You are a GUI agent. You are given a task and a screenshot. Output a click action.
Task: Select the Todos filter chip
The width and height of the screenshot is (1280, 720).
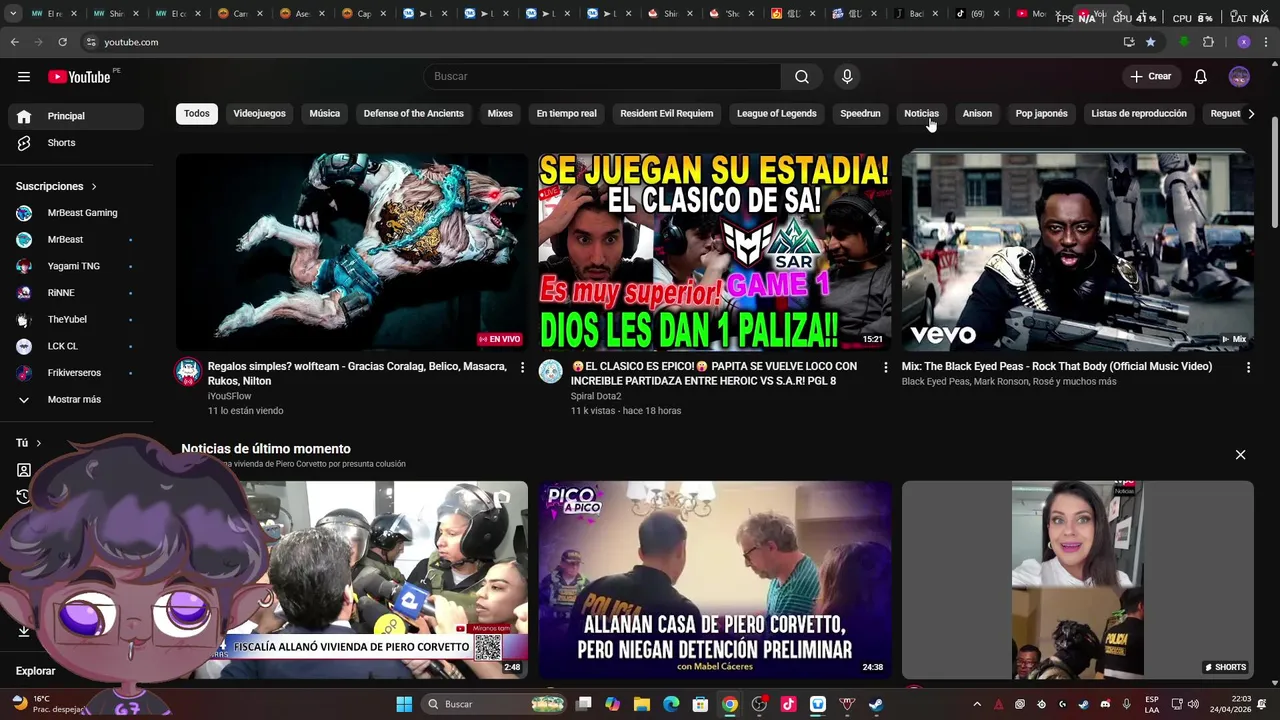point(197,114)
